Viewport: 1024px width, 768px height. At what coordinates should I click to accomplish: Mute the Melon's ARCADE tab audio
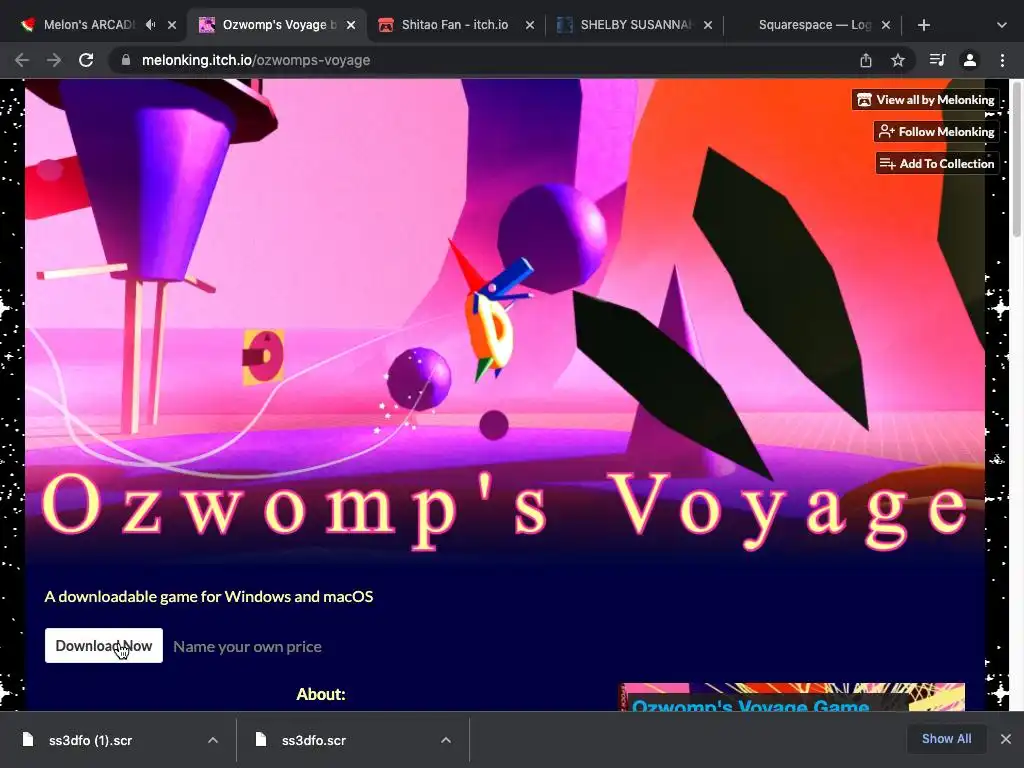(x=151, y=25)
